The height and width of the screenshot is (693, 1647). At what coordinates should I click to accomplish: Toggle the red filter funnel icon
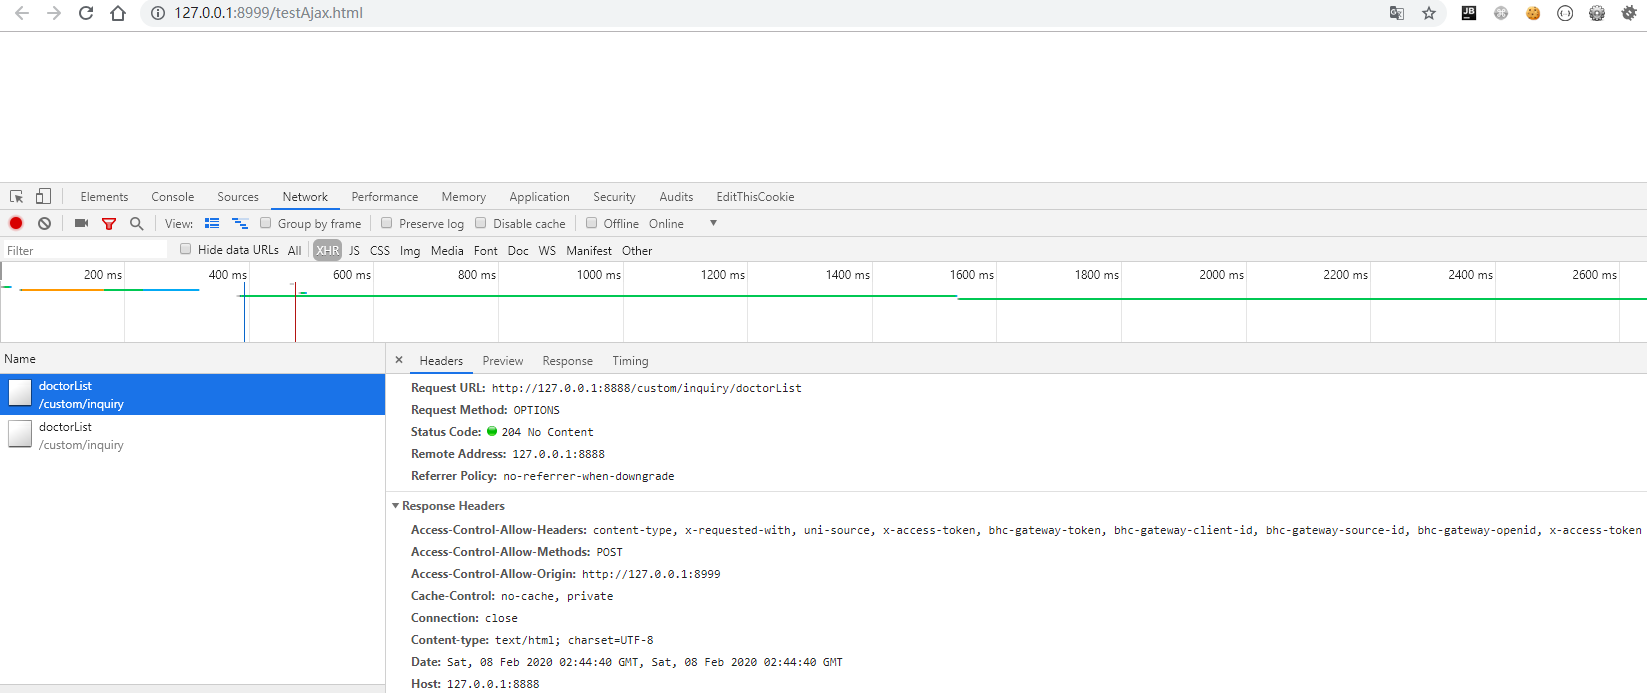tap(109, 223)
